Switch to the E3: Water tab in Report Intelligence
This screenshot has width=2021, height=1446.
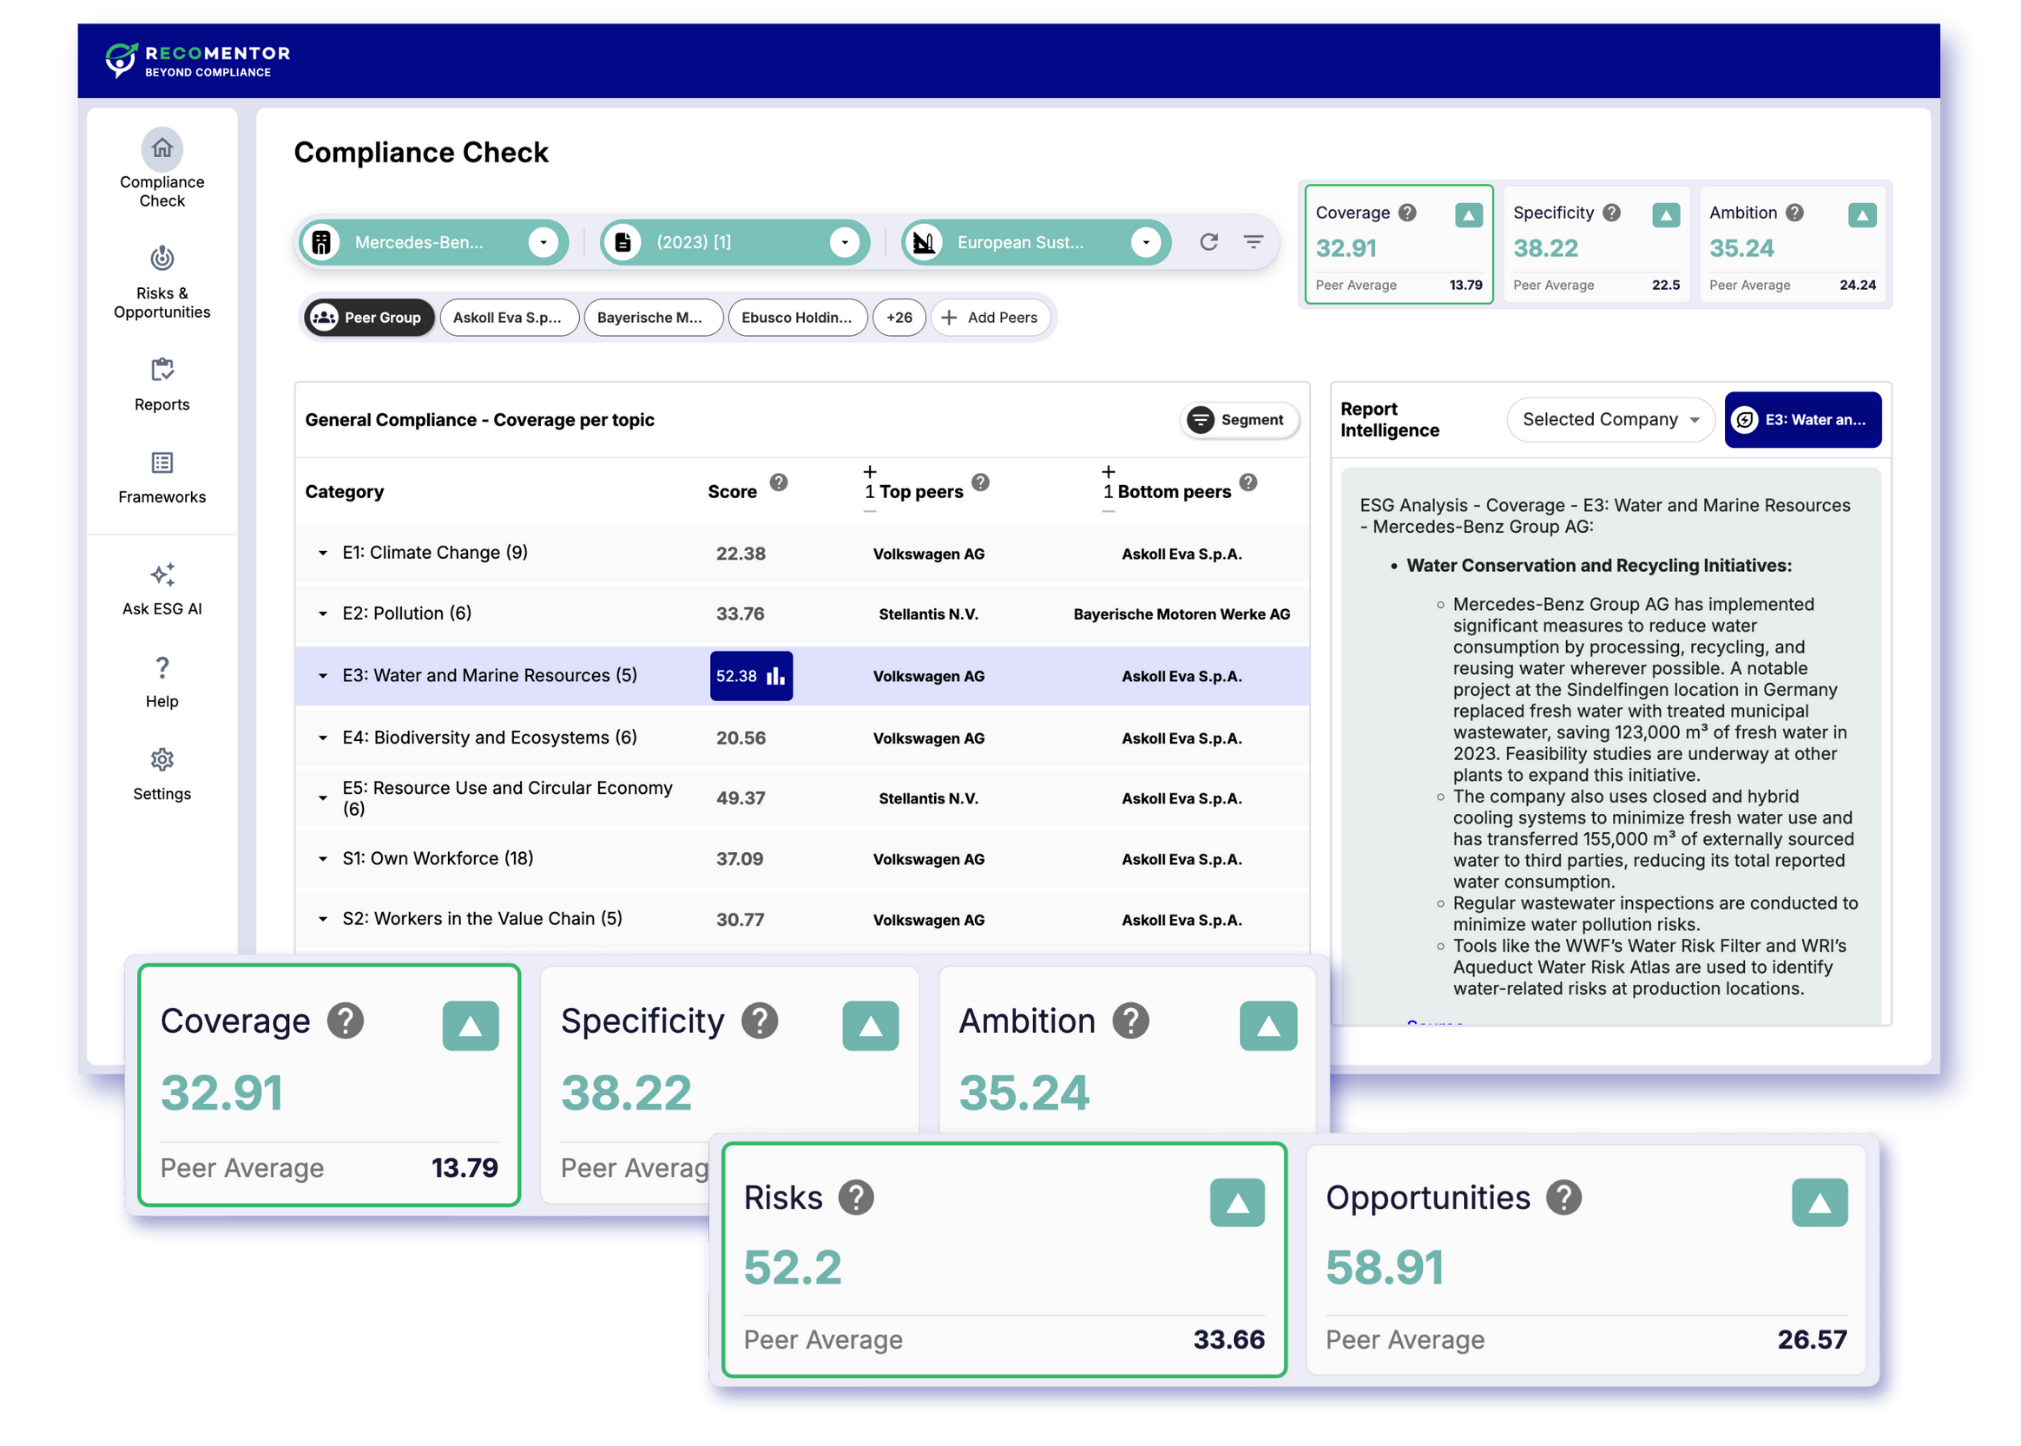point(1802,419)
